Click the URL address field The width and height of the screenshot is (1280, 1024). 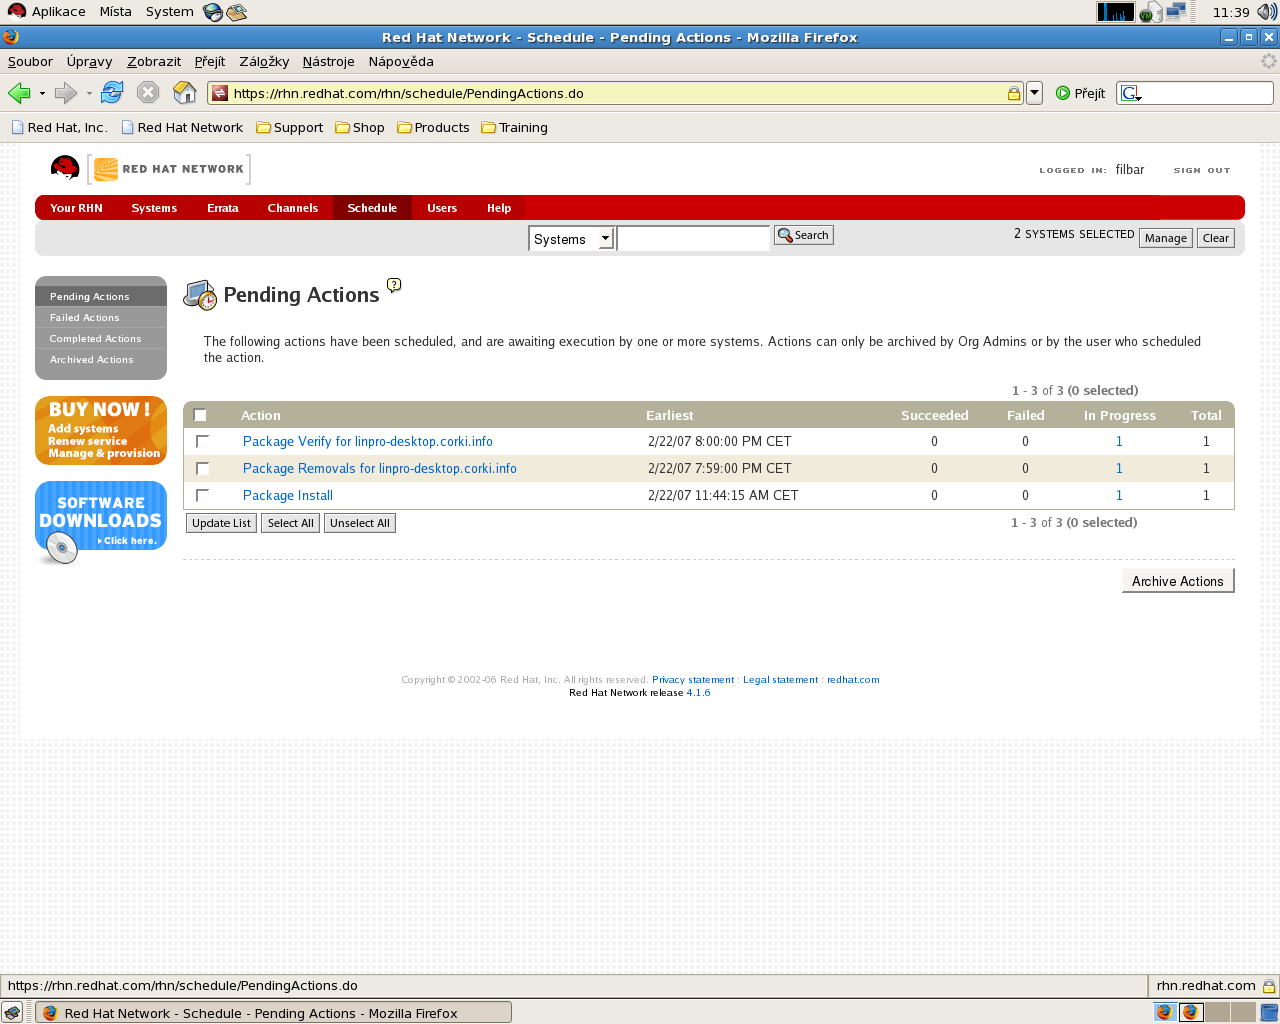tap(618, 93)
